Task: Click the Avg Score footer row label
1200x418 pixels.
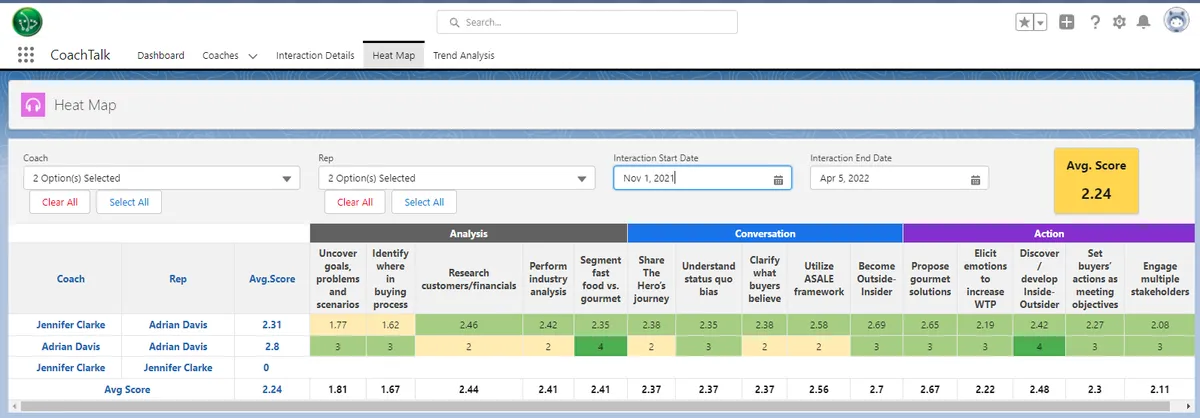Action: 127,390
